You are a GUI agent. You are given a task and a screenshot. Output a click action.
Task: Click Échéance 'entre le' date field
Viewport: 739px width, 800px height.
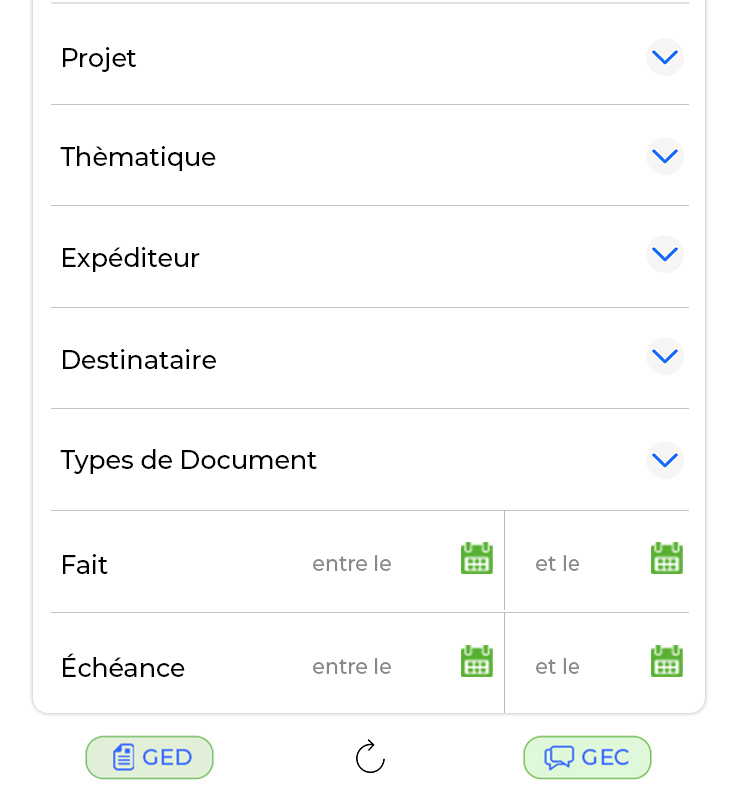point(352,667)
